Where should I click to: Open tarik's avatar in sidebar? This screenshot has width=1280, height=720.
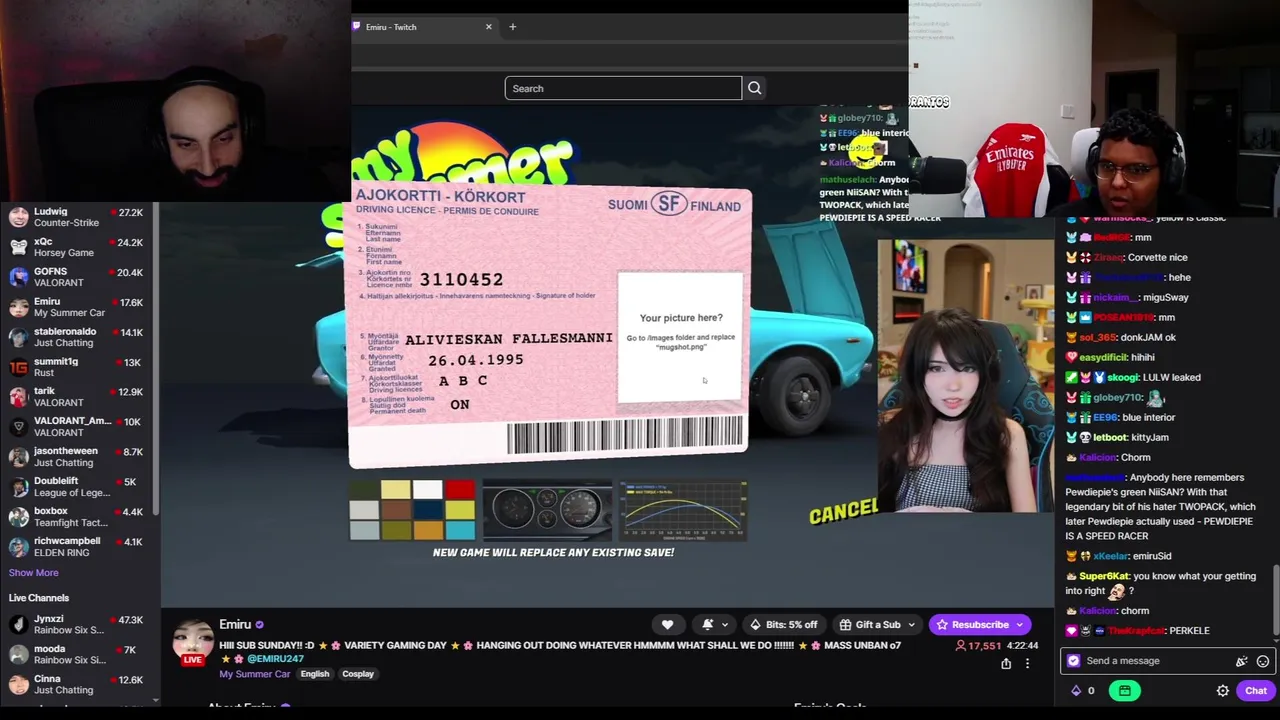(x=18, y=397)
